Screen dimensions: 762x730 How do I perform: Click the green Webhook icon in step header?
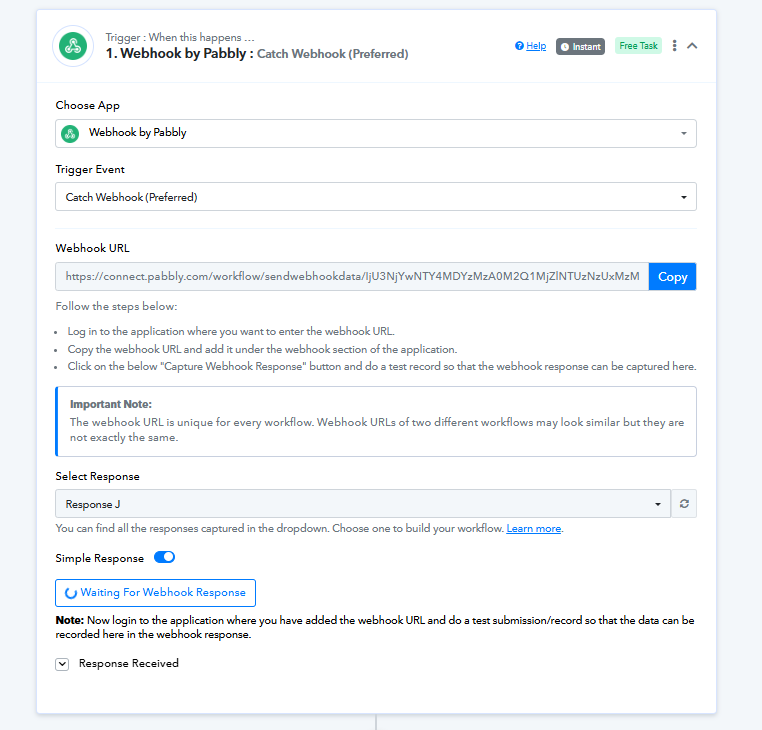(71, 46)
